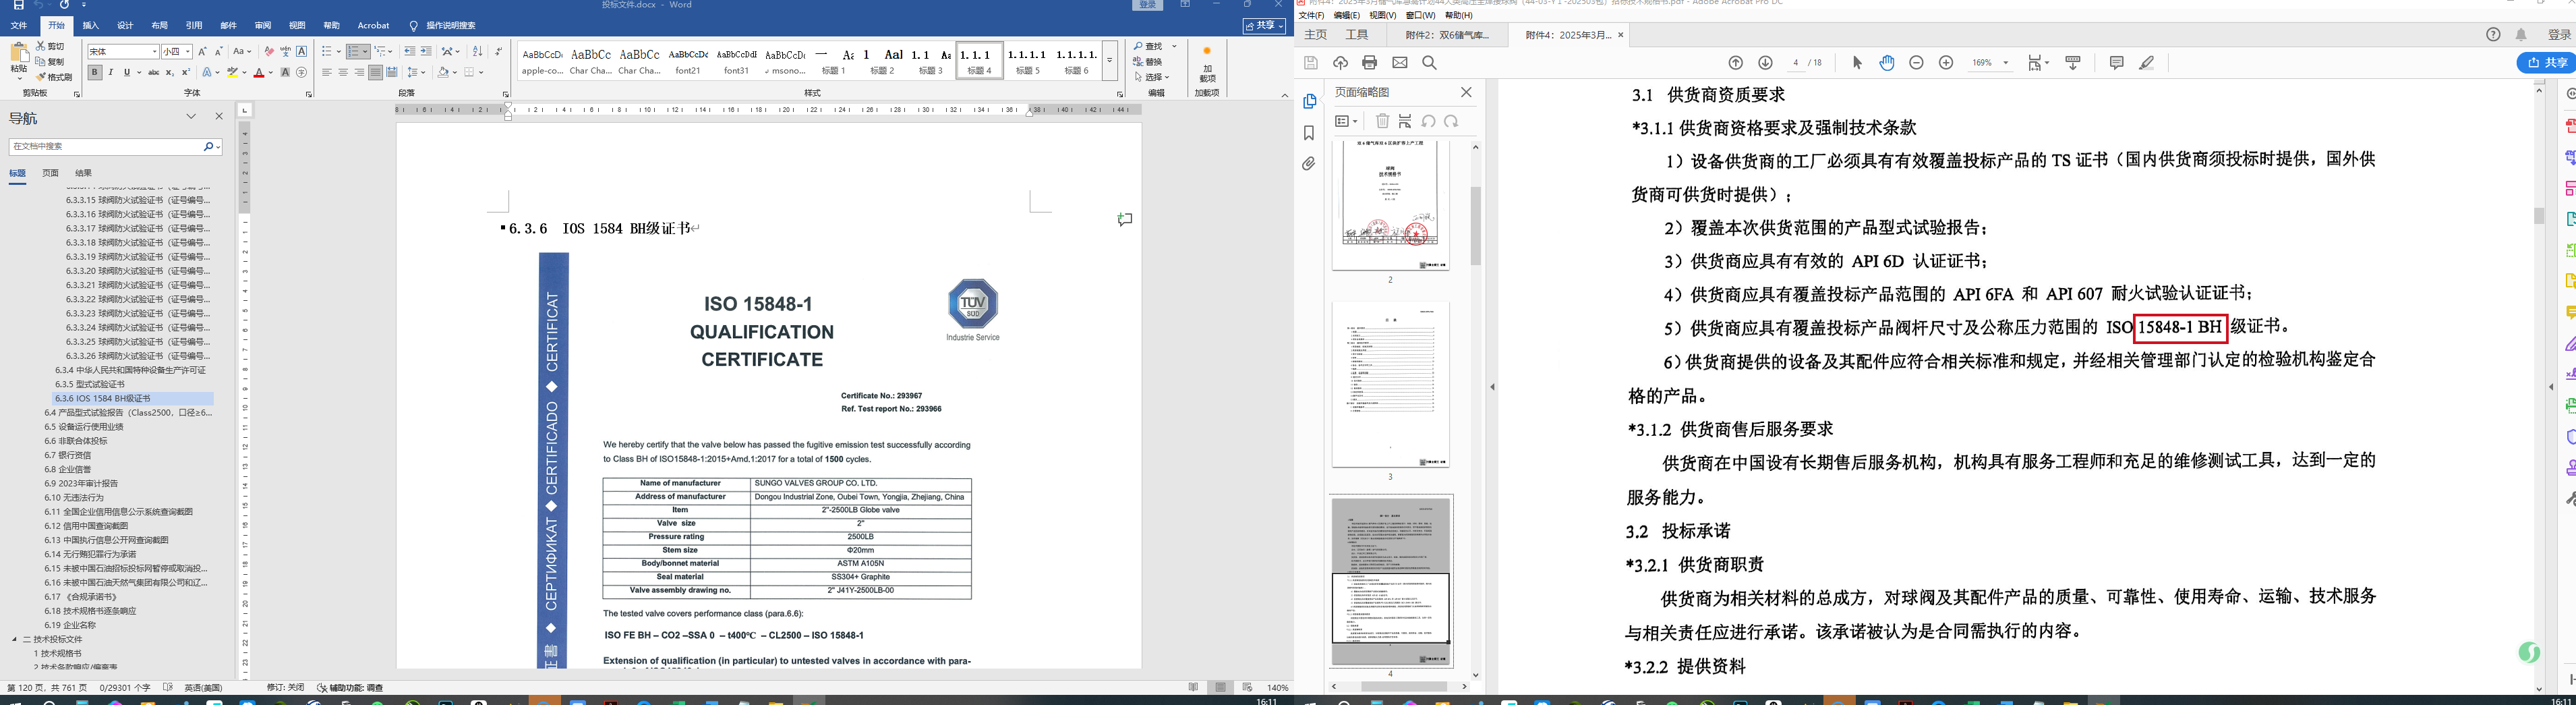This screenshot has width=2576, height=705.
Task: Save the Word document from quick access toolbar
Action: 18,5
